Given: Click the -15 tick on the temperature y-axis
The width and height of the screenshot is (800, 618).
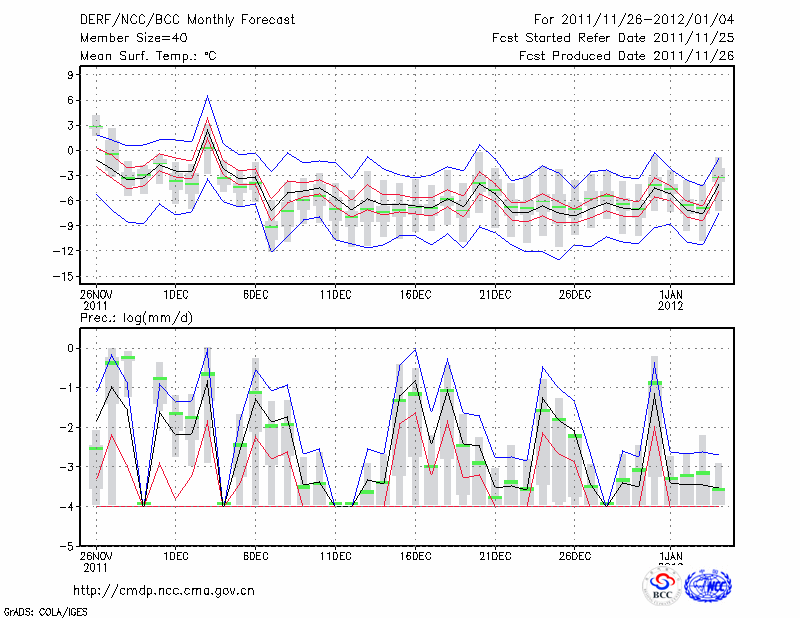Looking at the screenshot, I should tap(67, 276).
